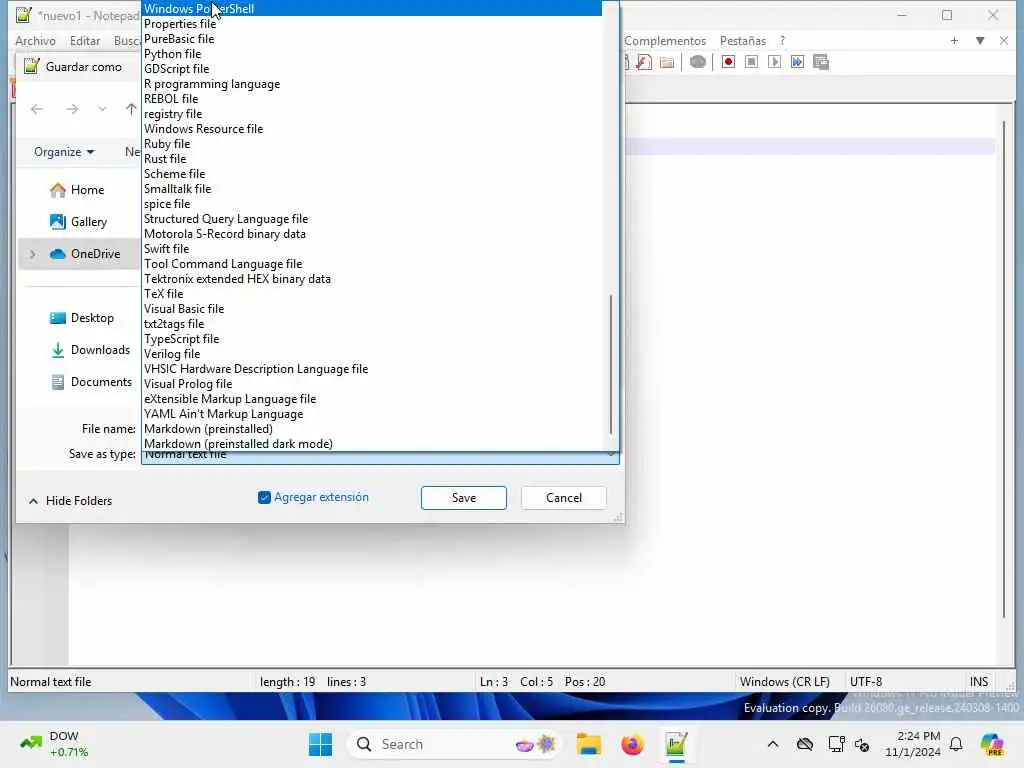The width and height of the screenshot is (1024, 768).
Task: Click the taskbar Search box
Action: (455, 744)
